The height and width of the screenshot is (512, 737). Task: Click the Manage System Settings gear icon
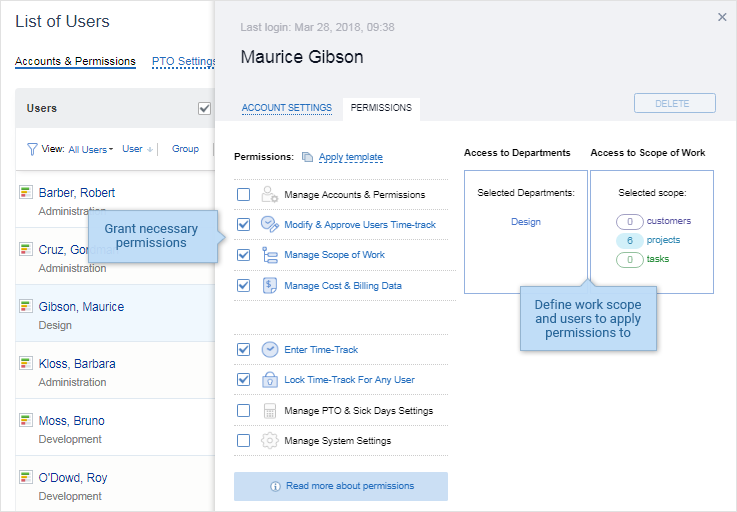[x=270, y=441]
